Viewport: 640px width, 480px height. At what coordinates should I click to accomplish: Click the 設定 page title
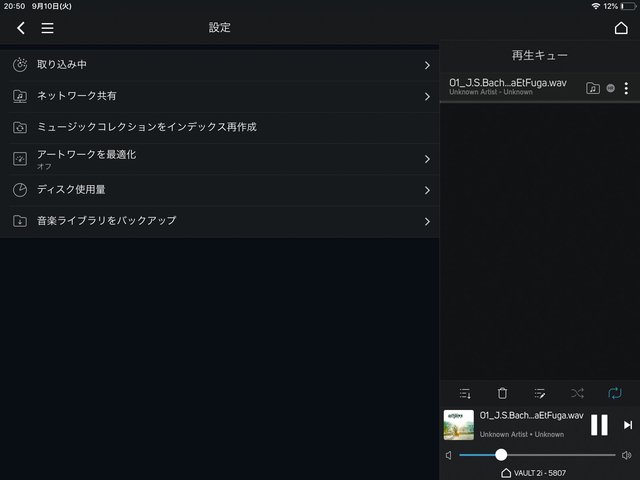[220, 27]
